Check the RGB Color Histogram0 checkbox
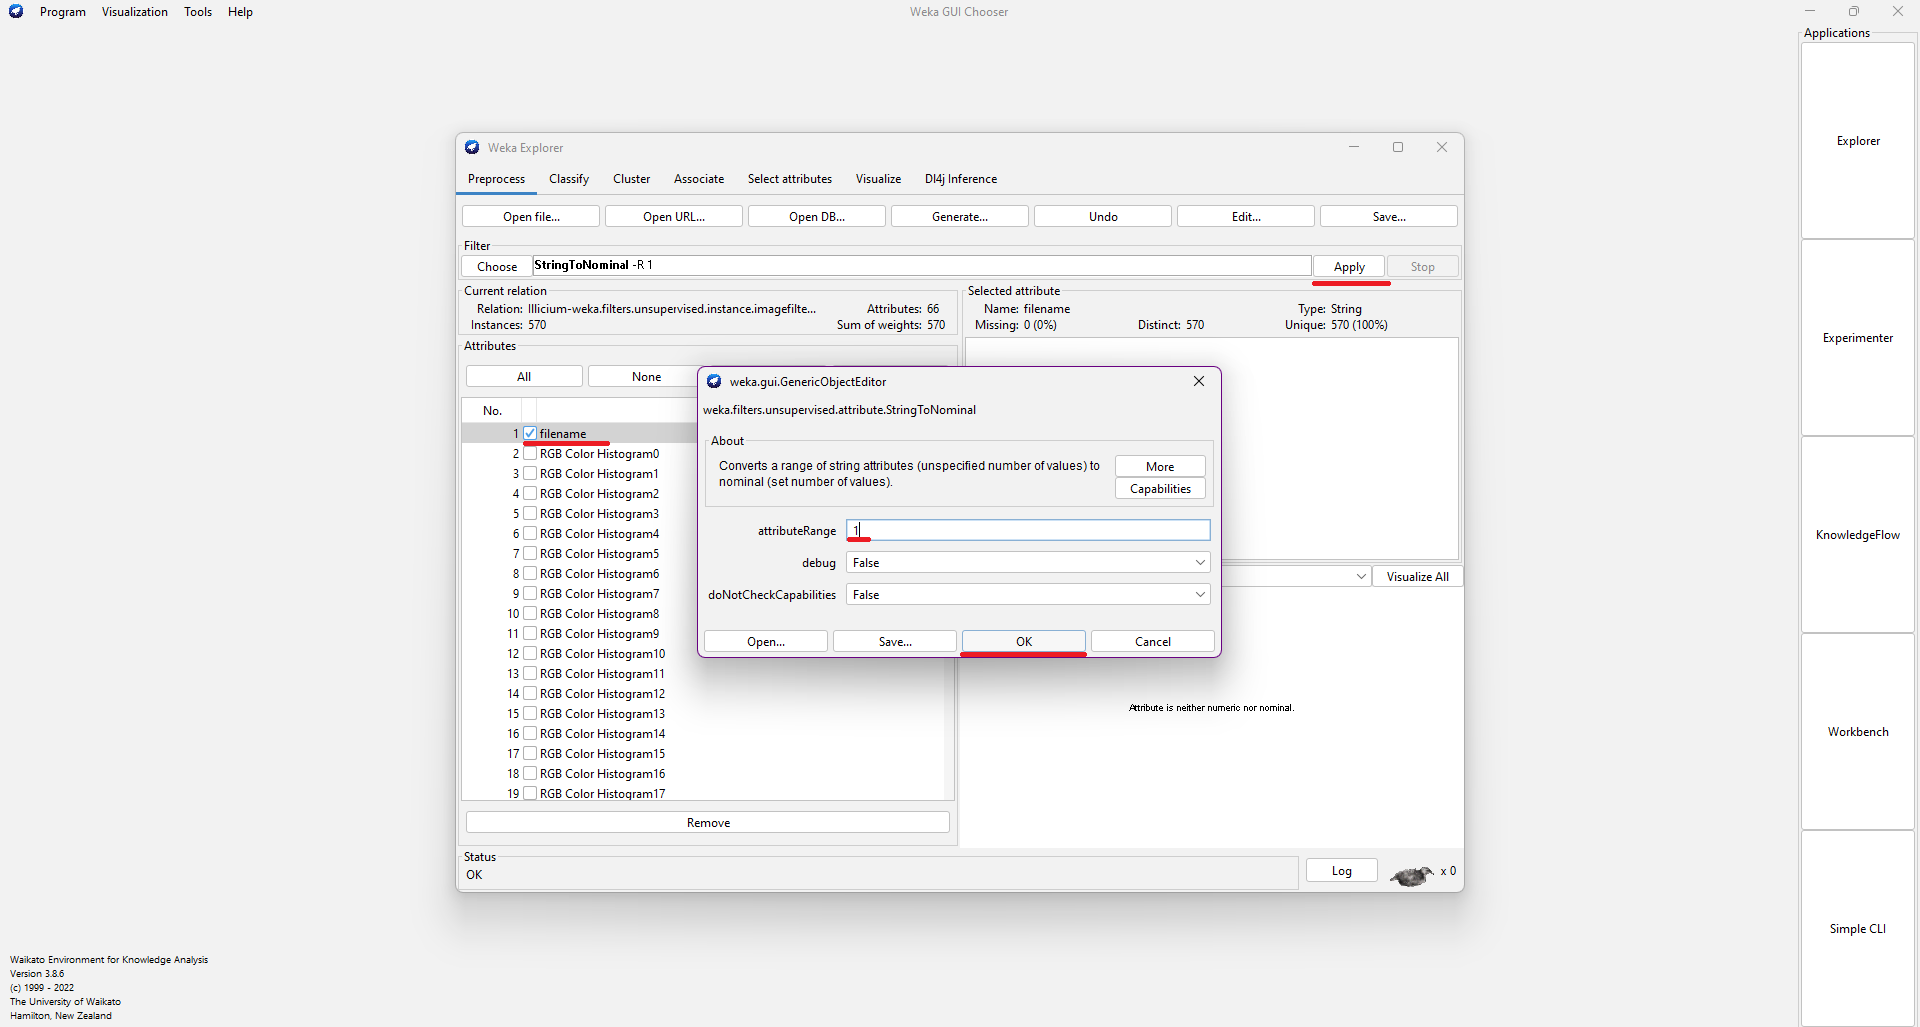Screen dimensions: 1920x1027 tap(530, 454)
